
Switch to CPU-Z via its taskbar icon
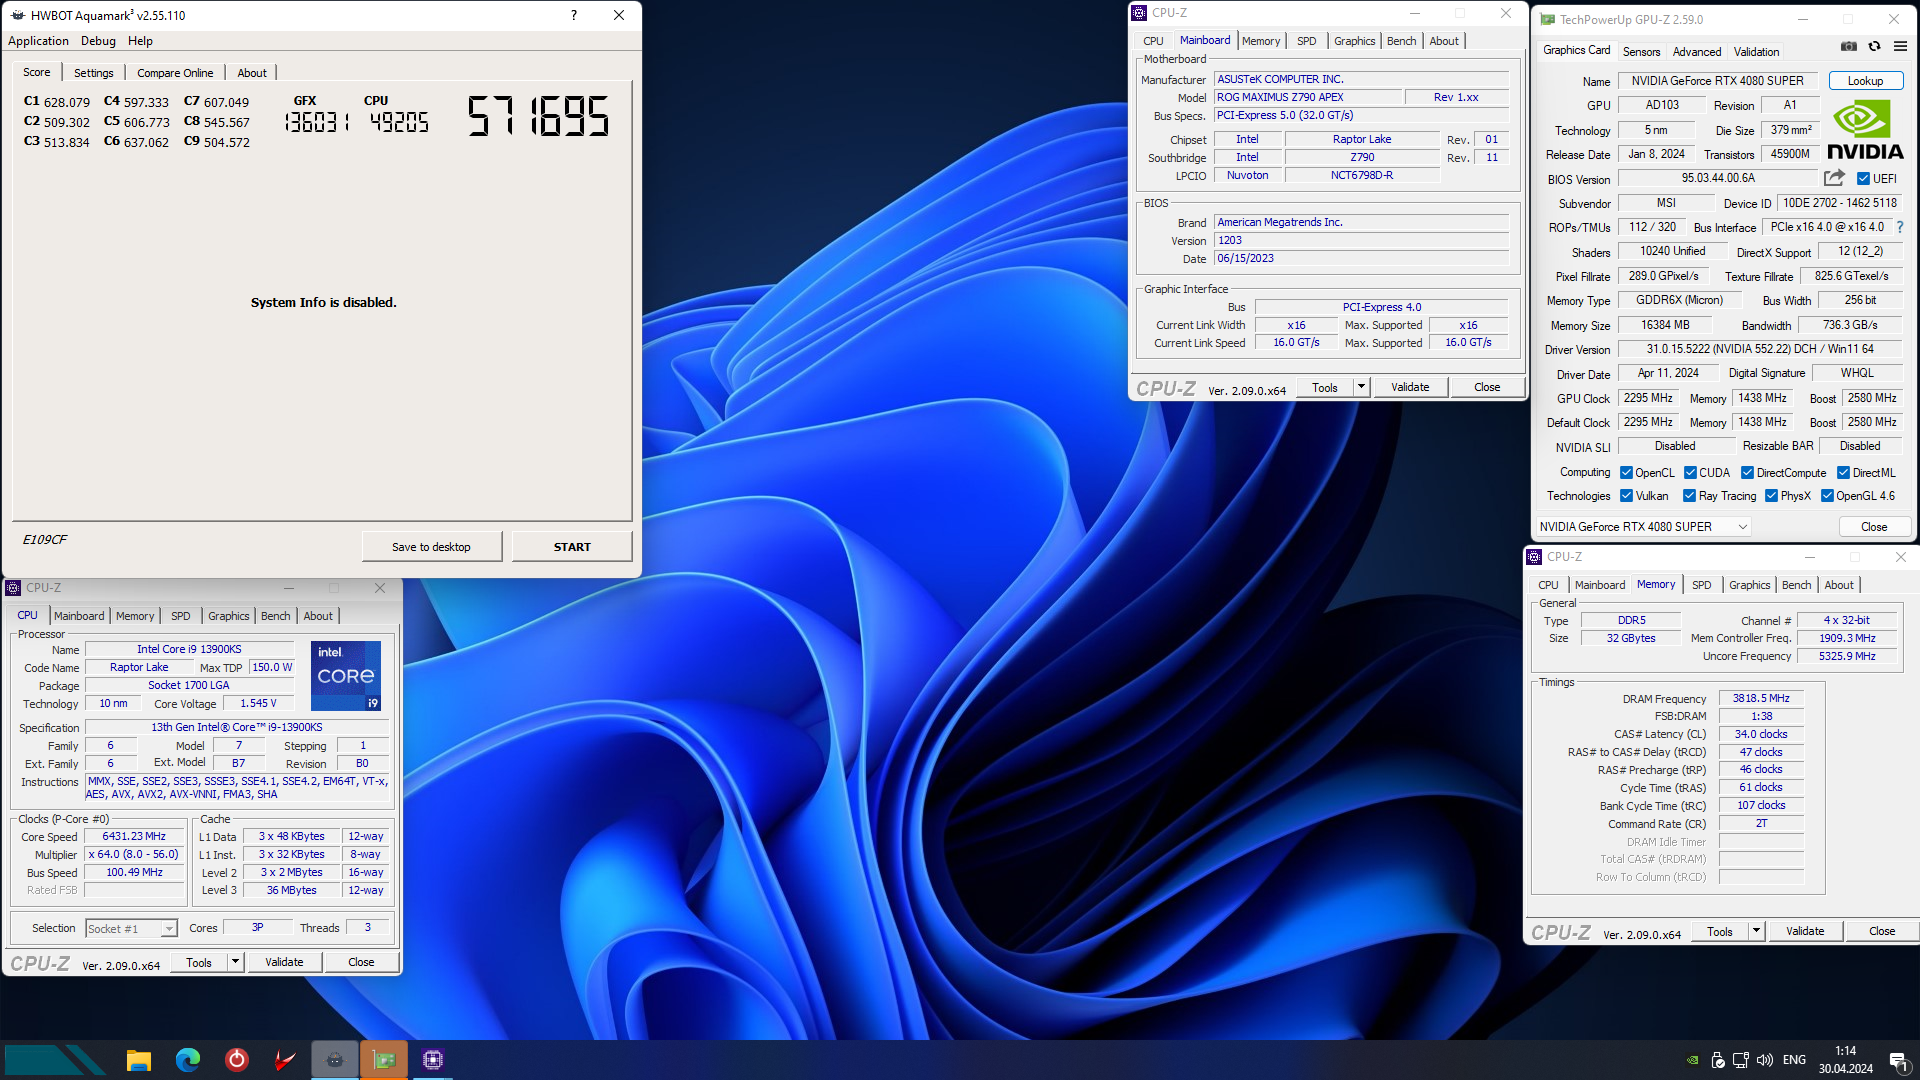433,1060
